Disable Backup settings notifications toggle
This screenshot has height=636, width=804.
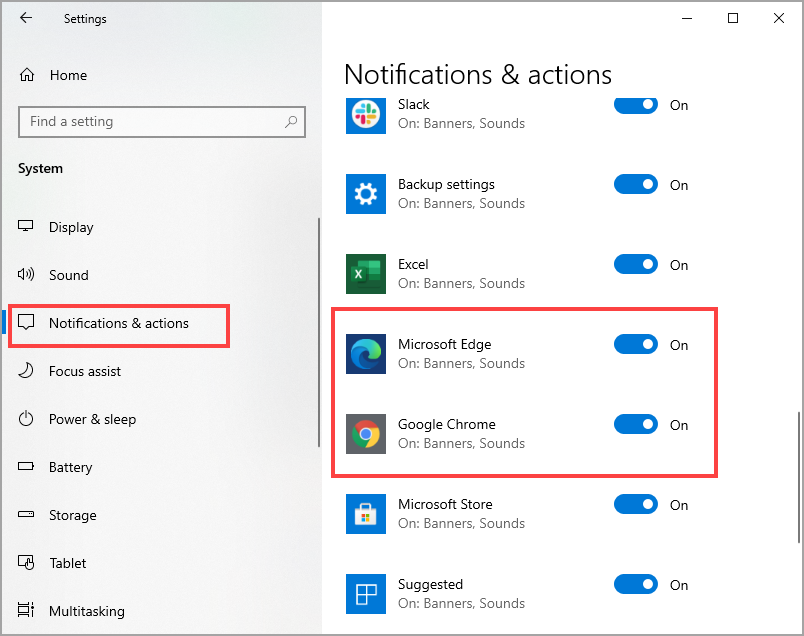[x=636, y=184]
